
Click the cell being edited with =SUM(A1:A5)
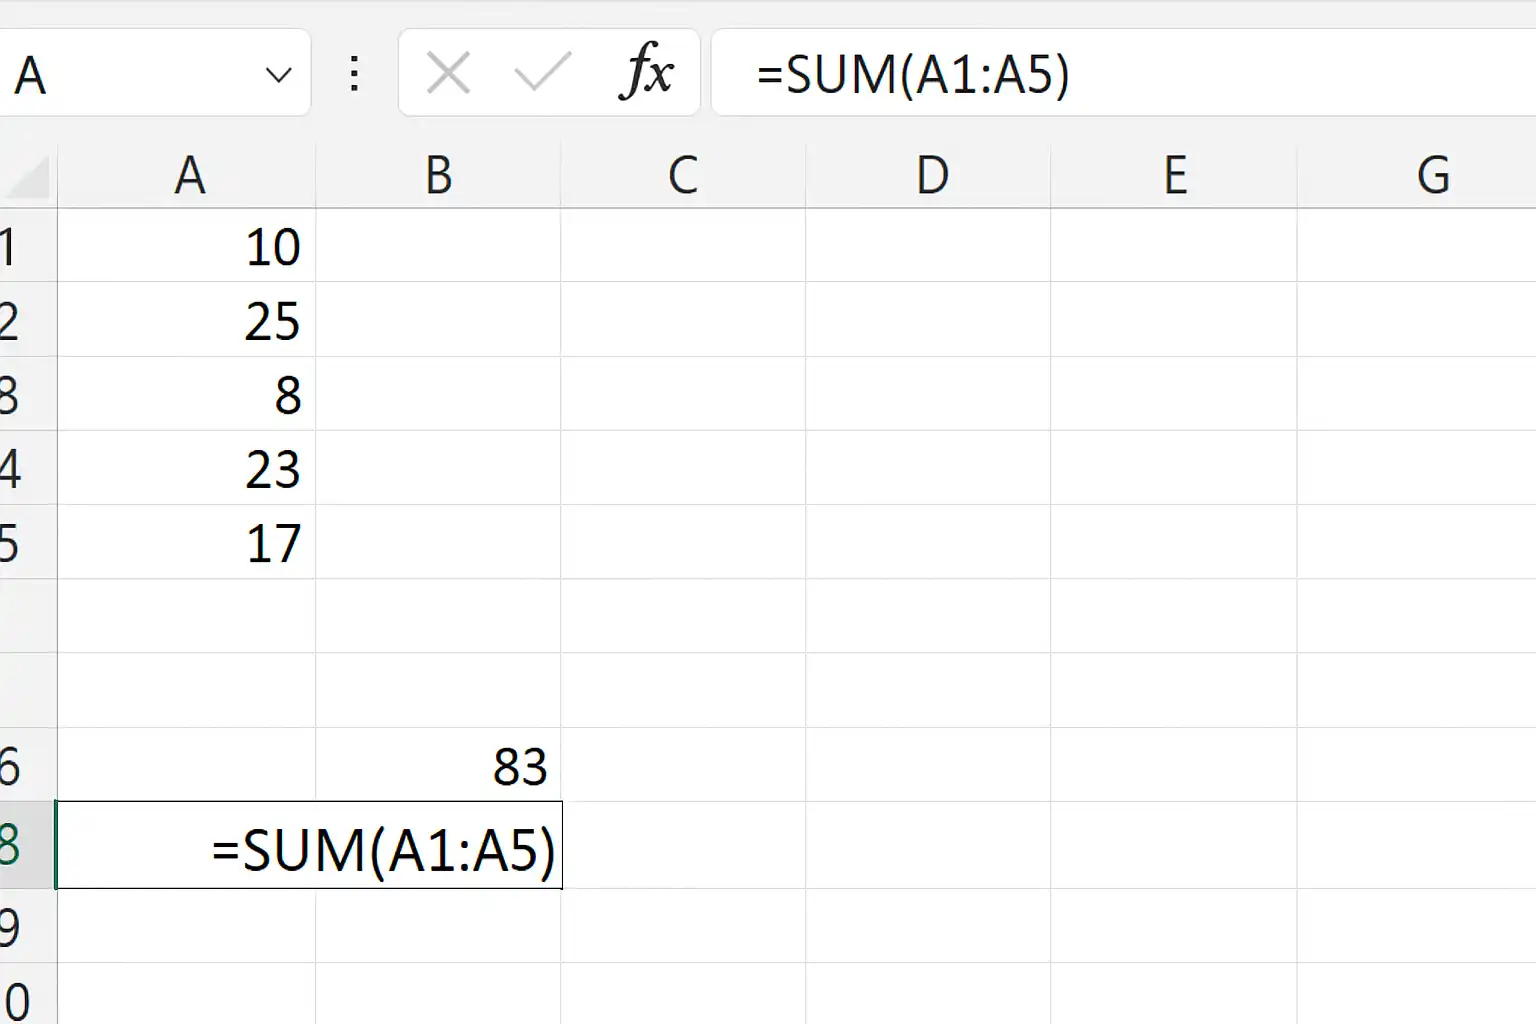click(309, 846)
